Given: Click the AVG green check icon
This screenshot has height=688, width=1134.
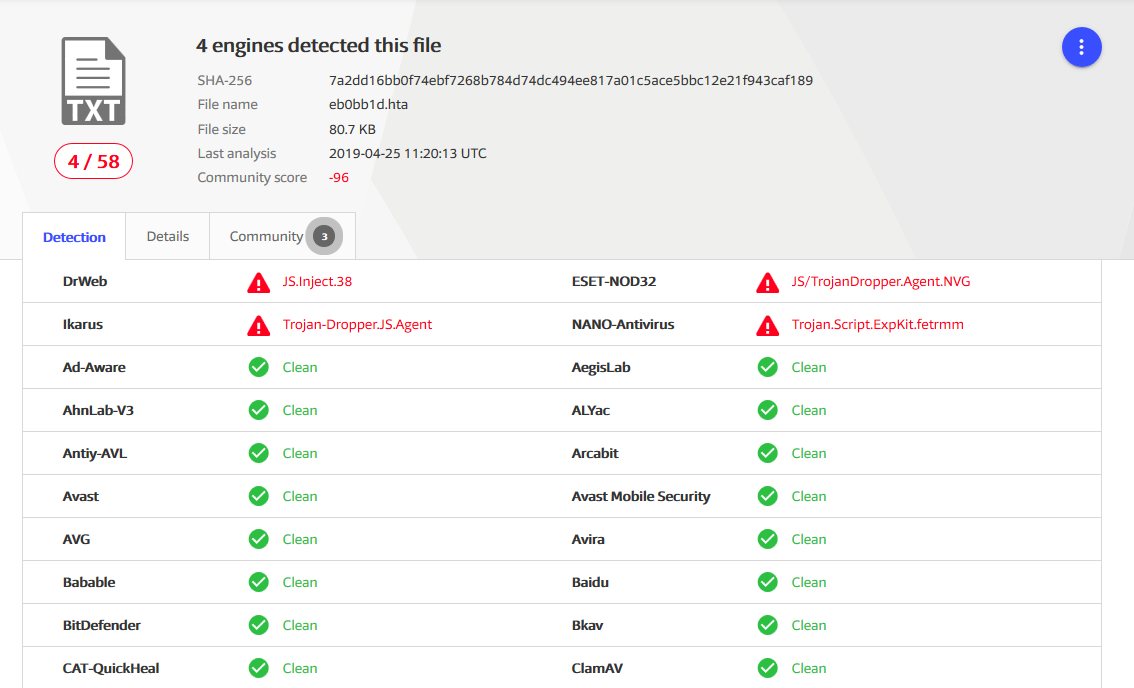Looking at the screenshot, I should (258, 539).
